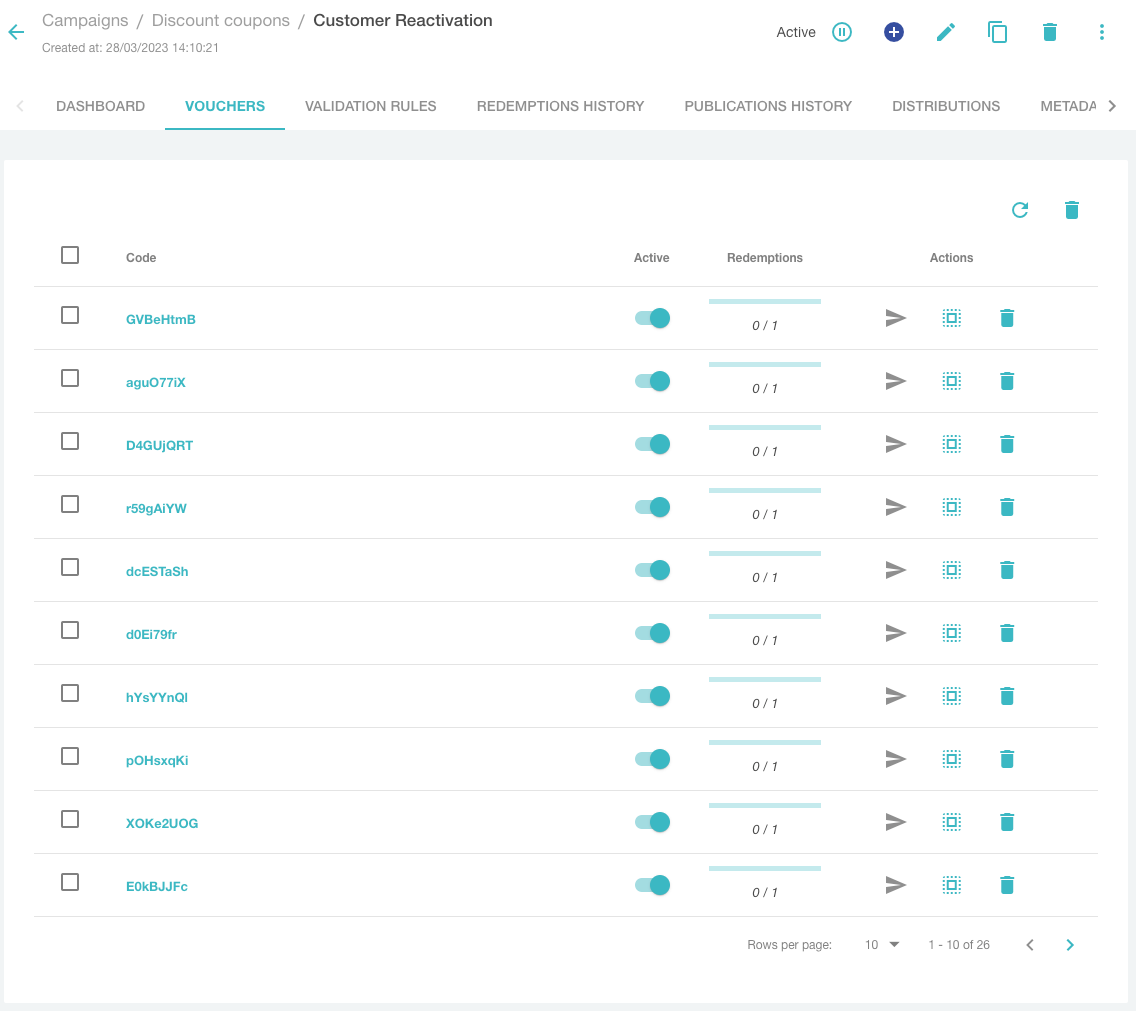Disable the active toggle for voucher r59gAiYW
Screen dimensions: 1136x1011
click(652, 507)
